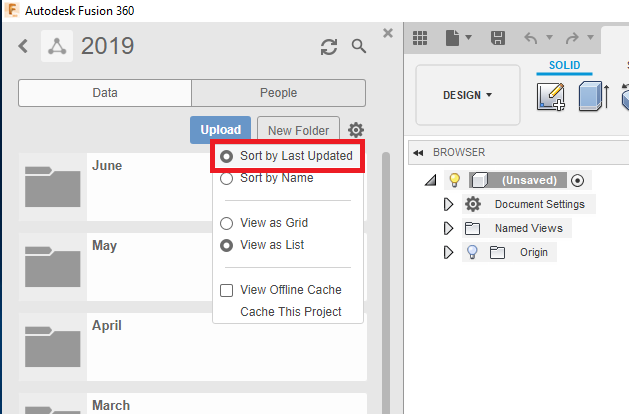Screen dimensions: 629x414
Task: Switch to the People tab
Action: (278, 93)
